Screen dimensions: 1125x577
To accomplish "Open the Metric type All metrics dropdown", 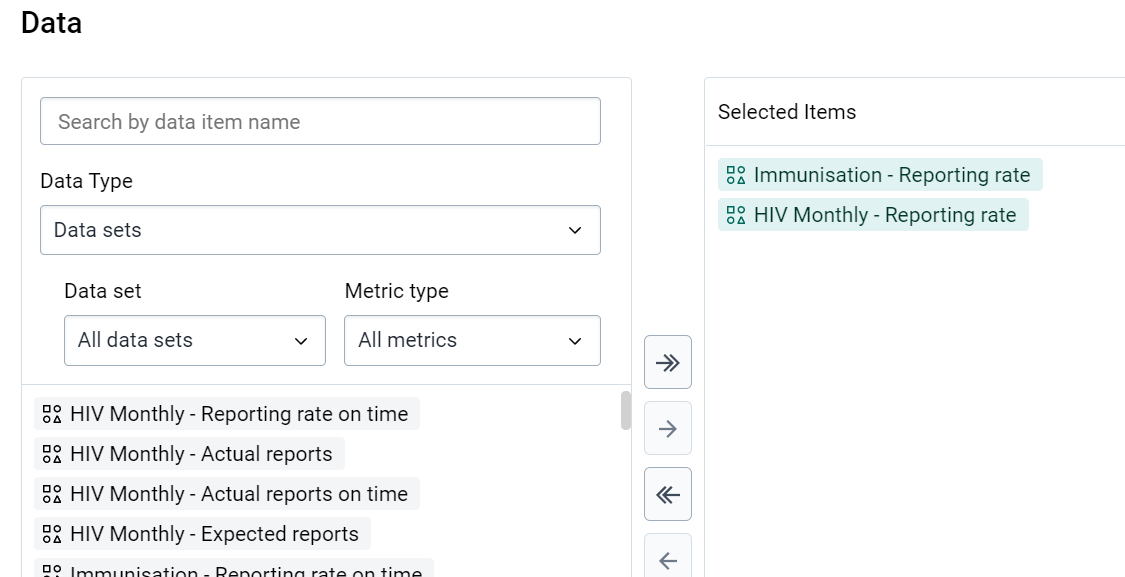I will 472,340.
